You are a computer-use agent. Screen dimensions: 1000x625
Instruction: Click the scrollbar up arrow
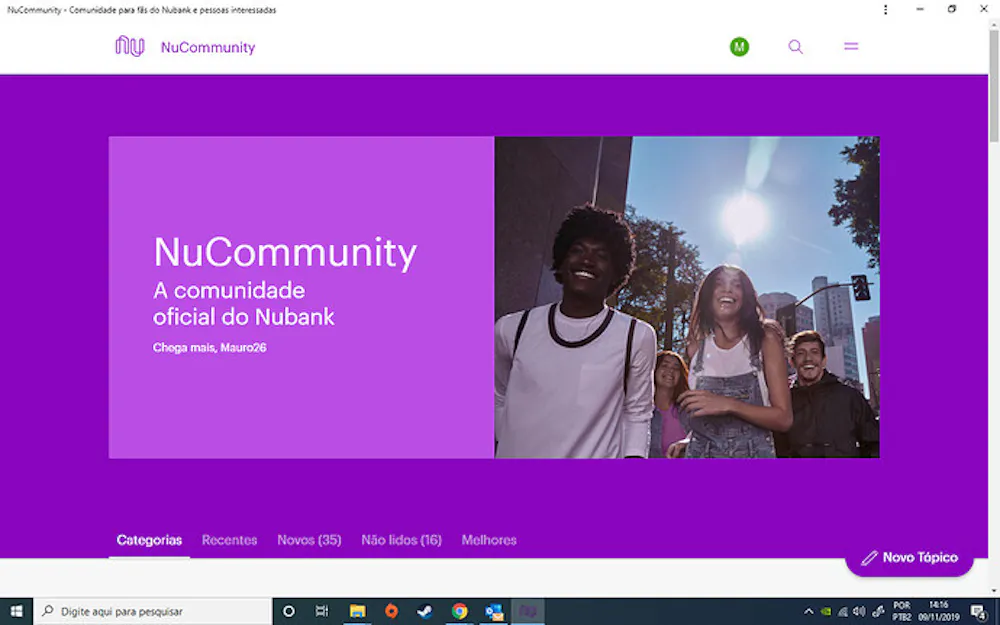(994, 24)
